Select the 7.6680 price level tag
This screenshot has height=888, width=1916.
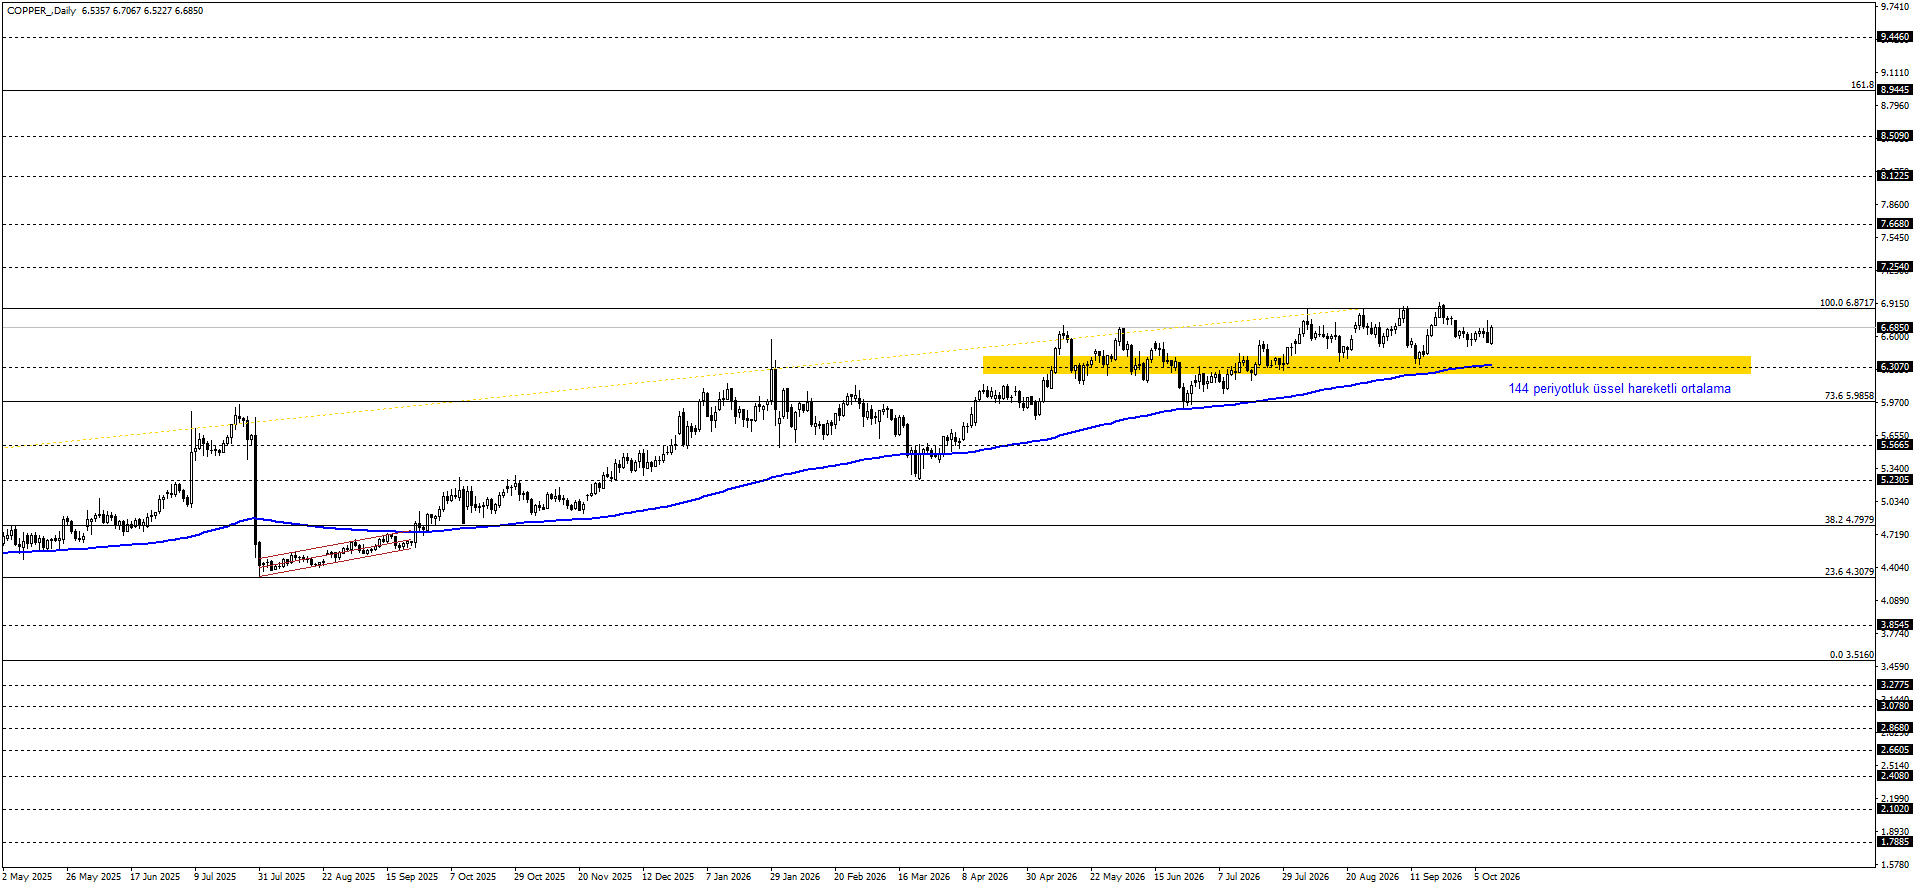click(x=1895, y=224)
